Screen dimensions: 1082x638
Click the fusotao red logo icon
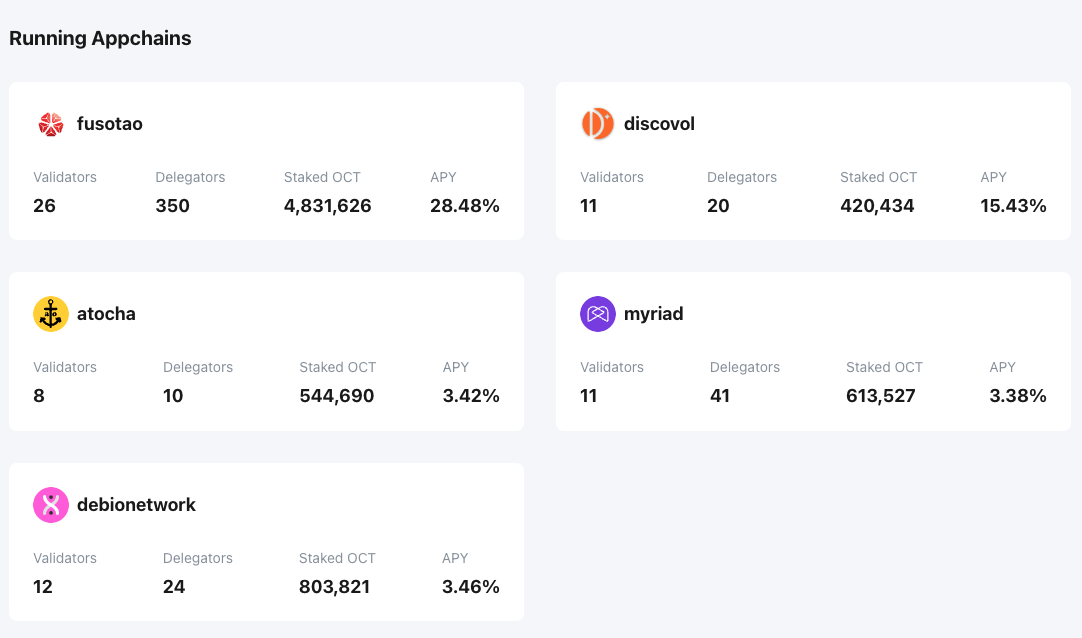51,124
